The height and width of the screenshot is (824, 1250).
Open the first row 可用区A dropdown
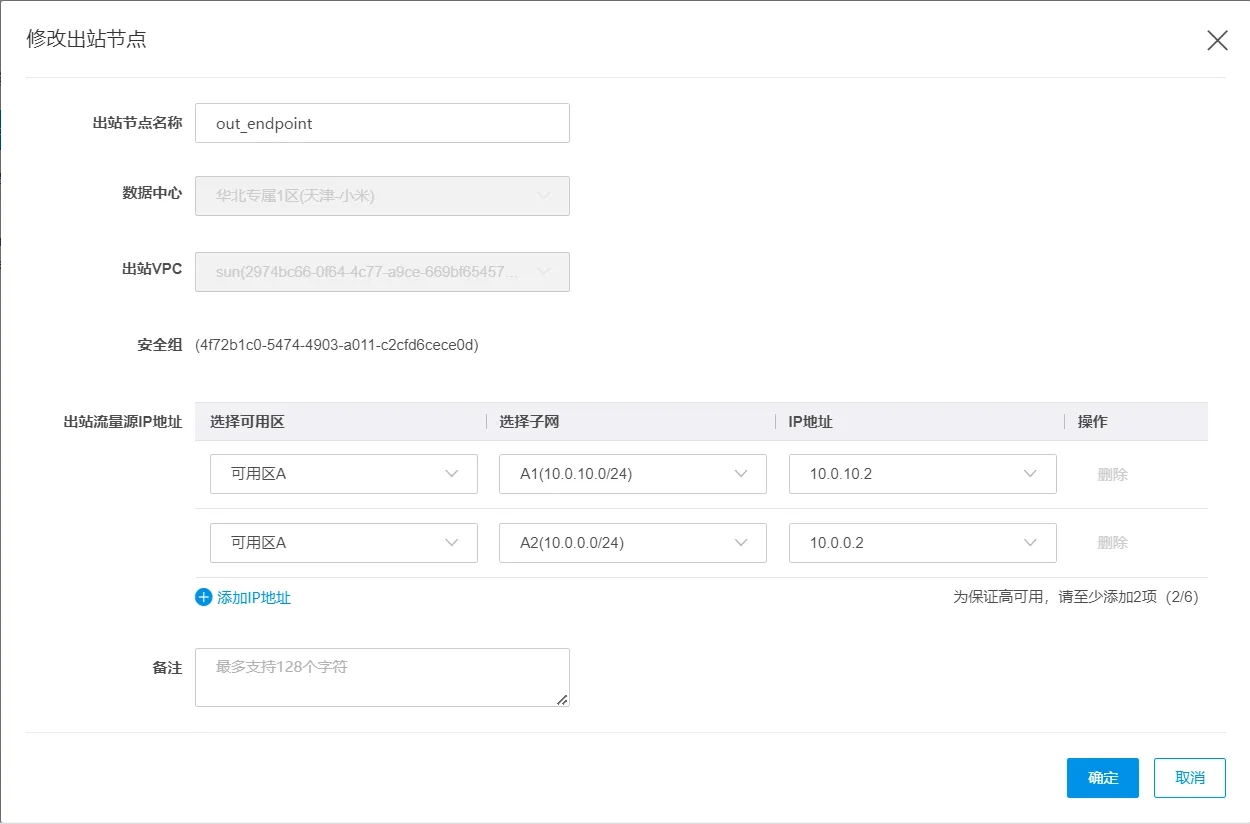(x=343, y=474)
